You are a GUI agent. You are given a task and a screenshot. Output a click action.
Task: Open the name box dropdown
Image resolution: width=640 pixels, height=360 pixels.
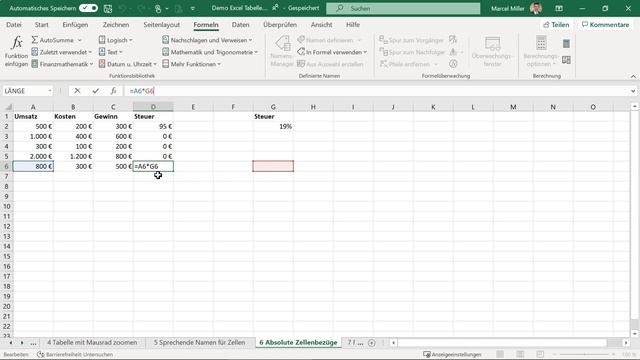point(50,91)
